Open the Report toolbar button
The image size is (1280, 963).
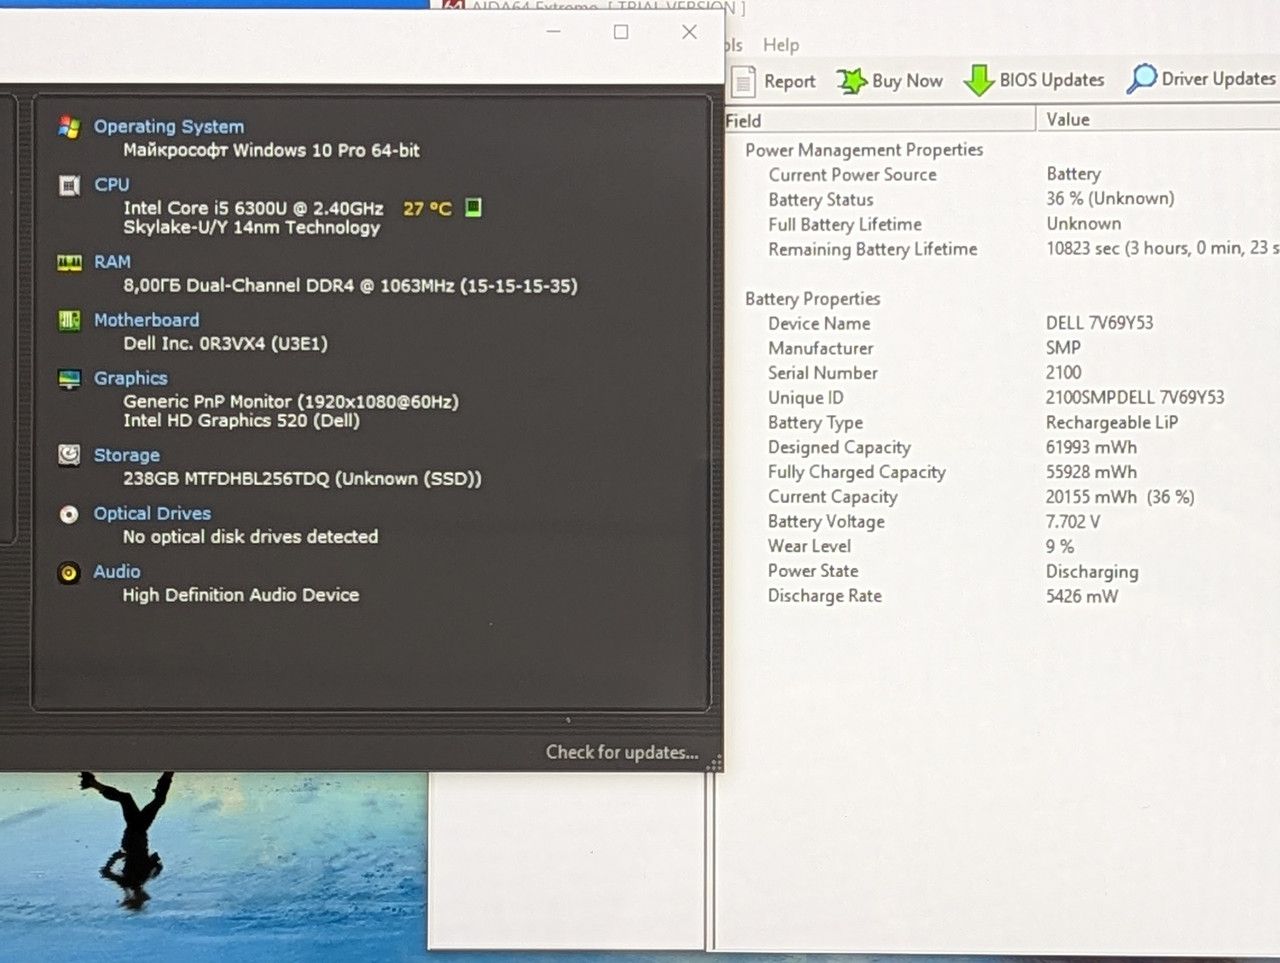pos(773,81)
